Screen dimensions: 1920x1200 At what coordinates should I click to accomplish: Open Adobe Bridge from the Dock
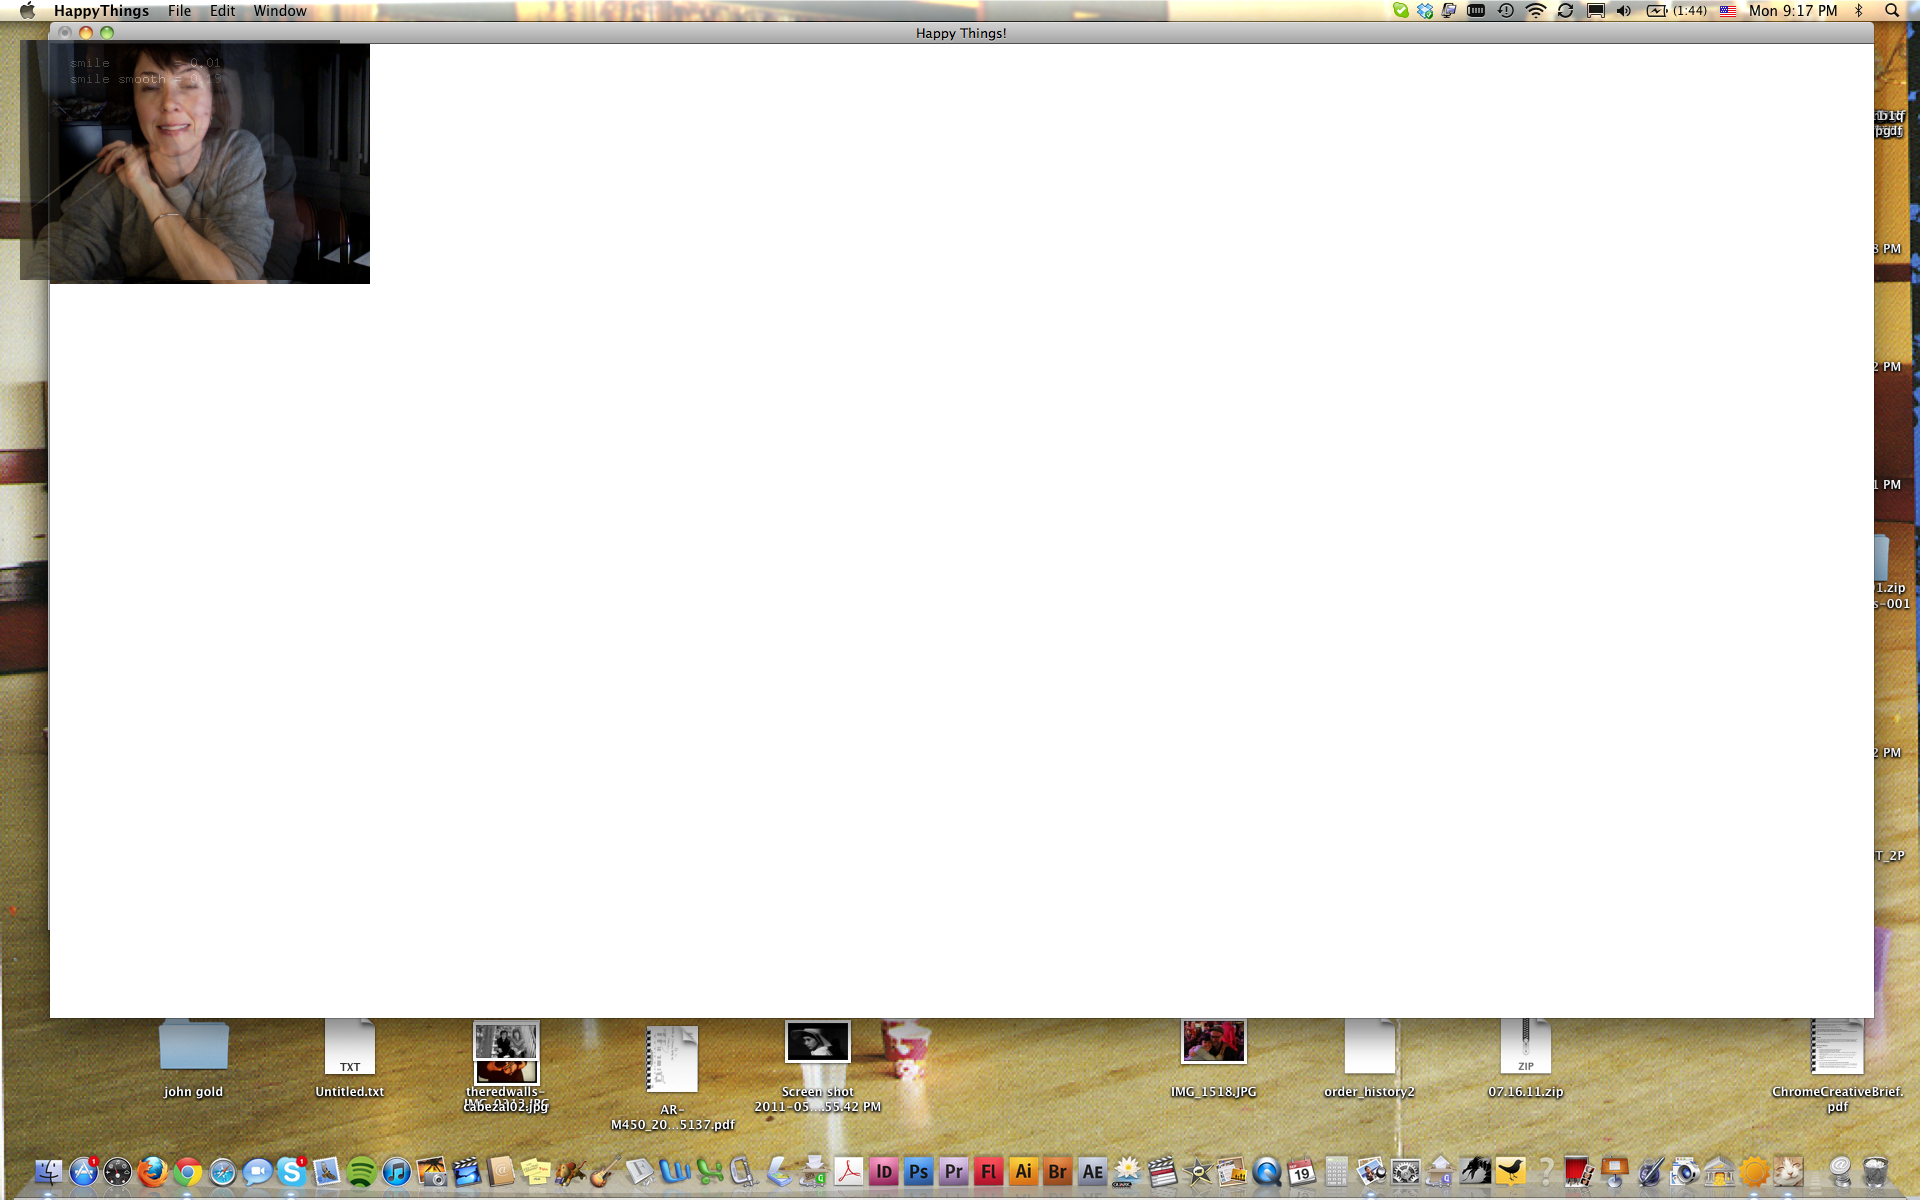point(1058,1171)
